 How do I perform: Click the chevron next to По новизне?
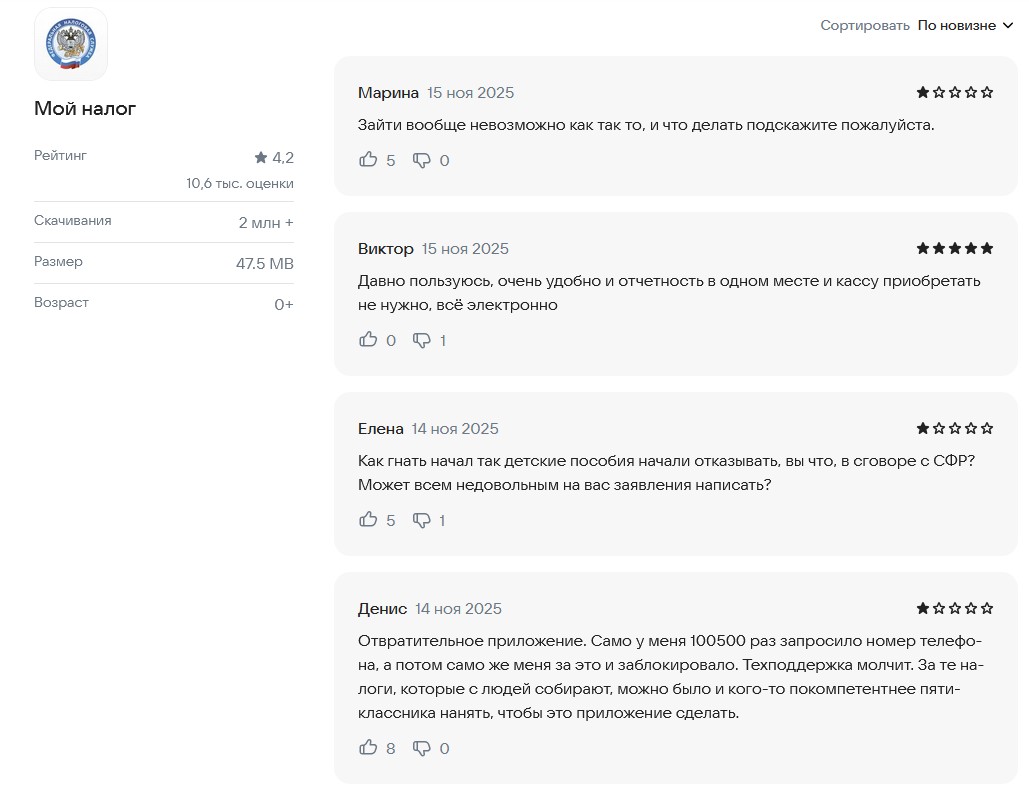tap(1007, 26)
